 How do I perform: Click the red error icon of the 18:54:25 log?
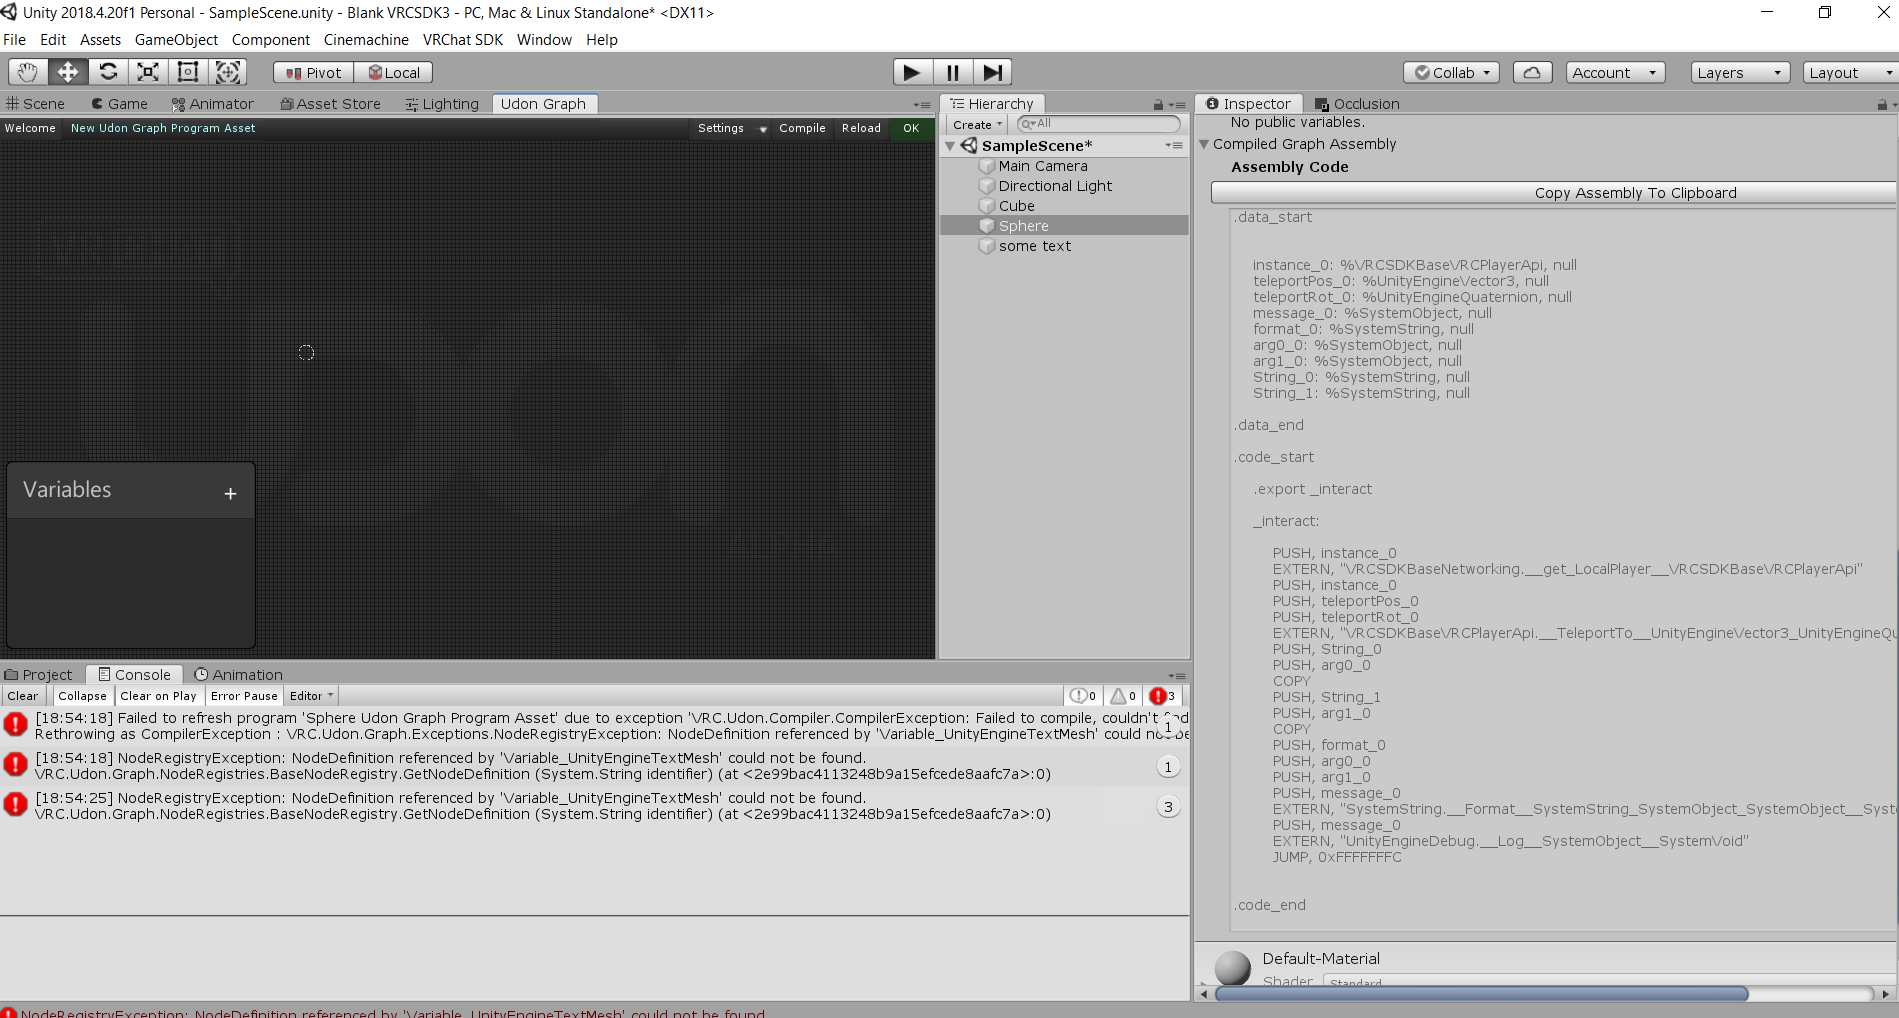pos(16,805)
